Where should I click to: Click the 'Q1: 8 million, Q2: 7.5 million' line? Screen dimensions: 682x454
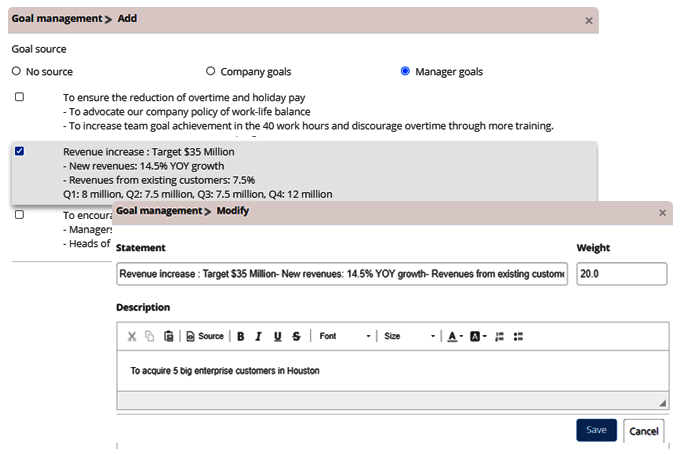point(197,194)
